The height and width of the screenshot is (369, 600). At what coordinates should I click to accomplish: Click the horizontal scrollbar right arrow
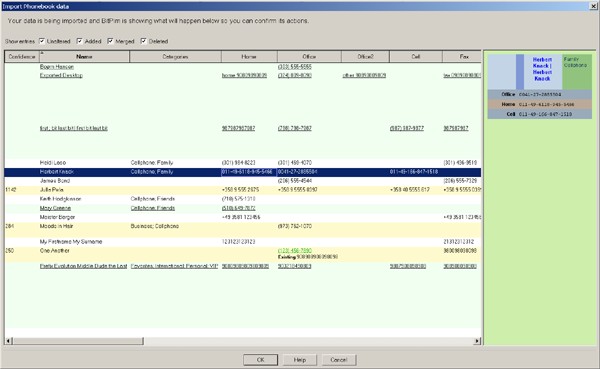477,341
